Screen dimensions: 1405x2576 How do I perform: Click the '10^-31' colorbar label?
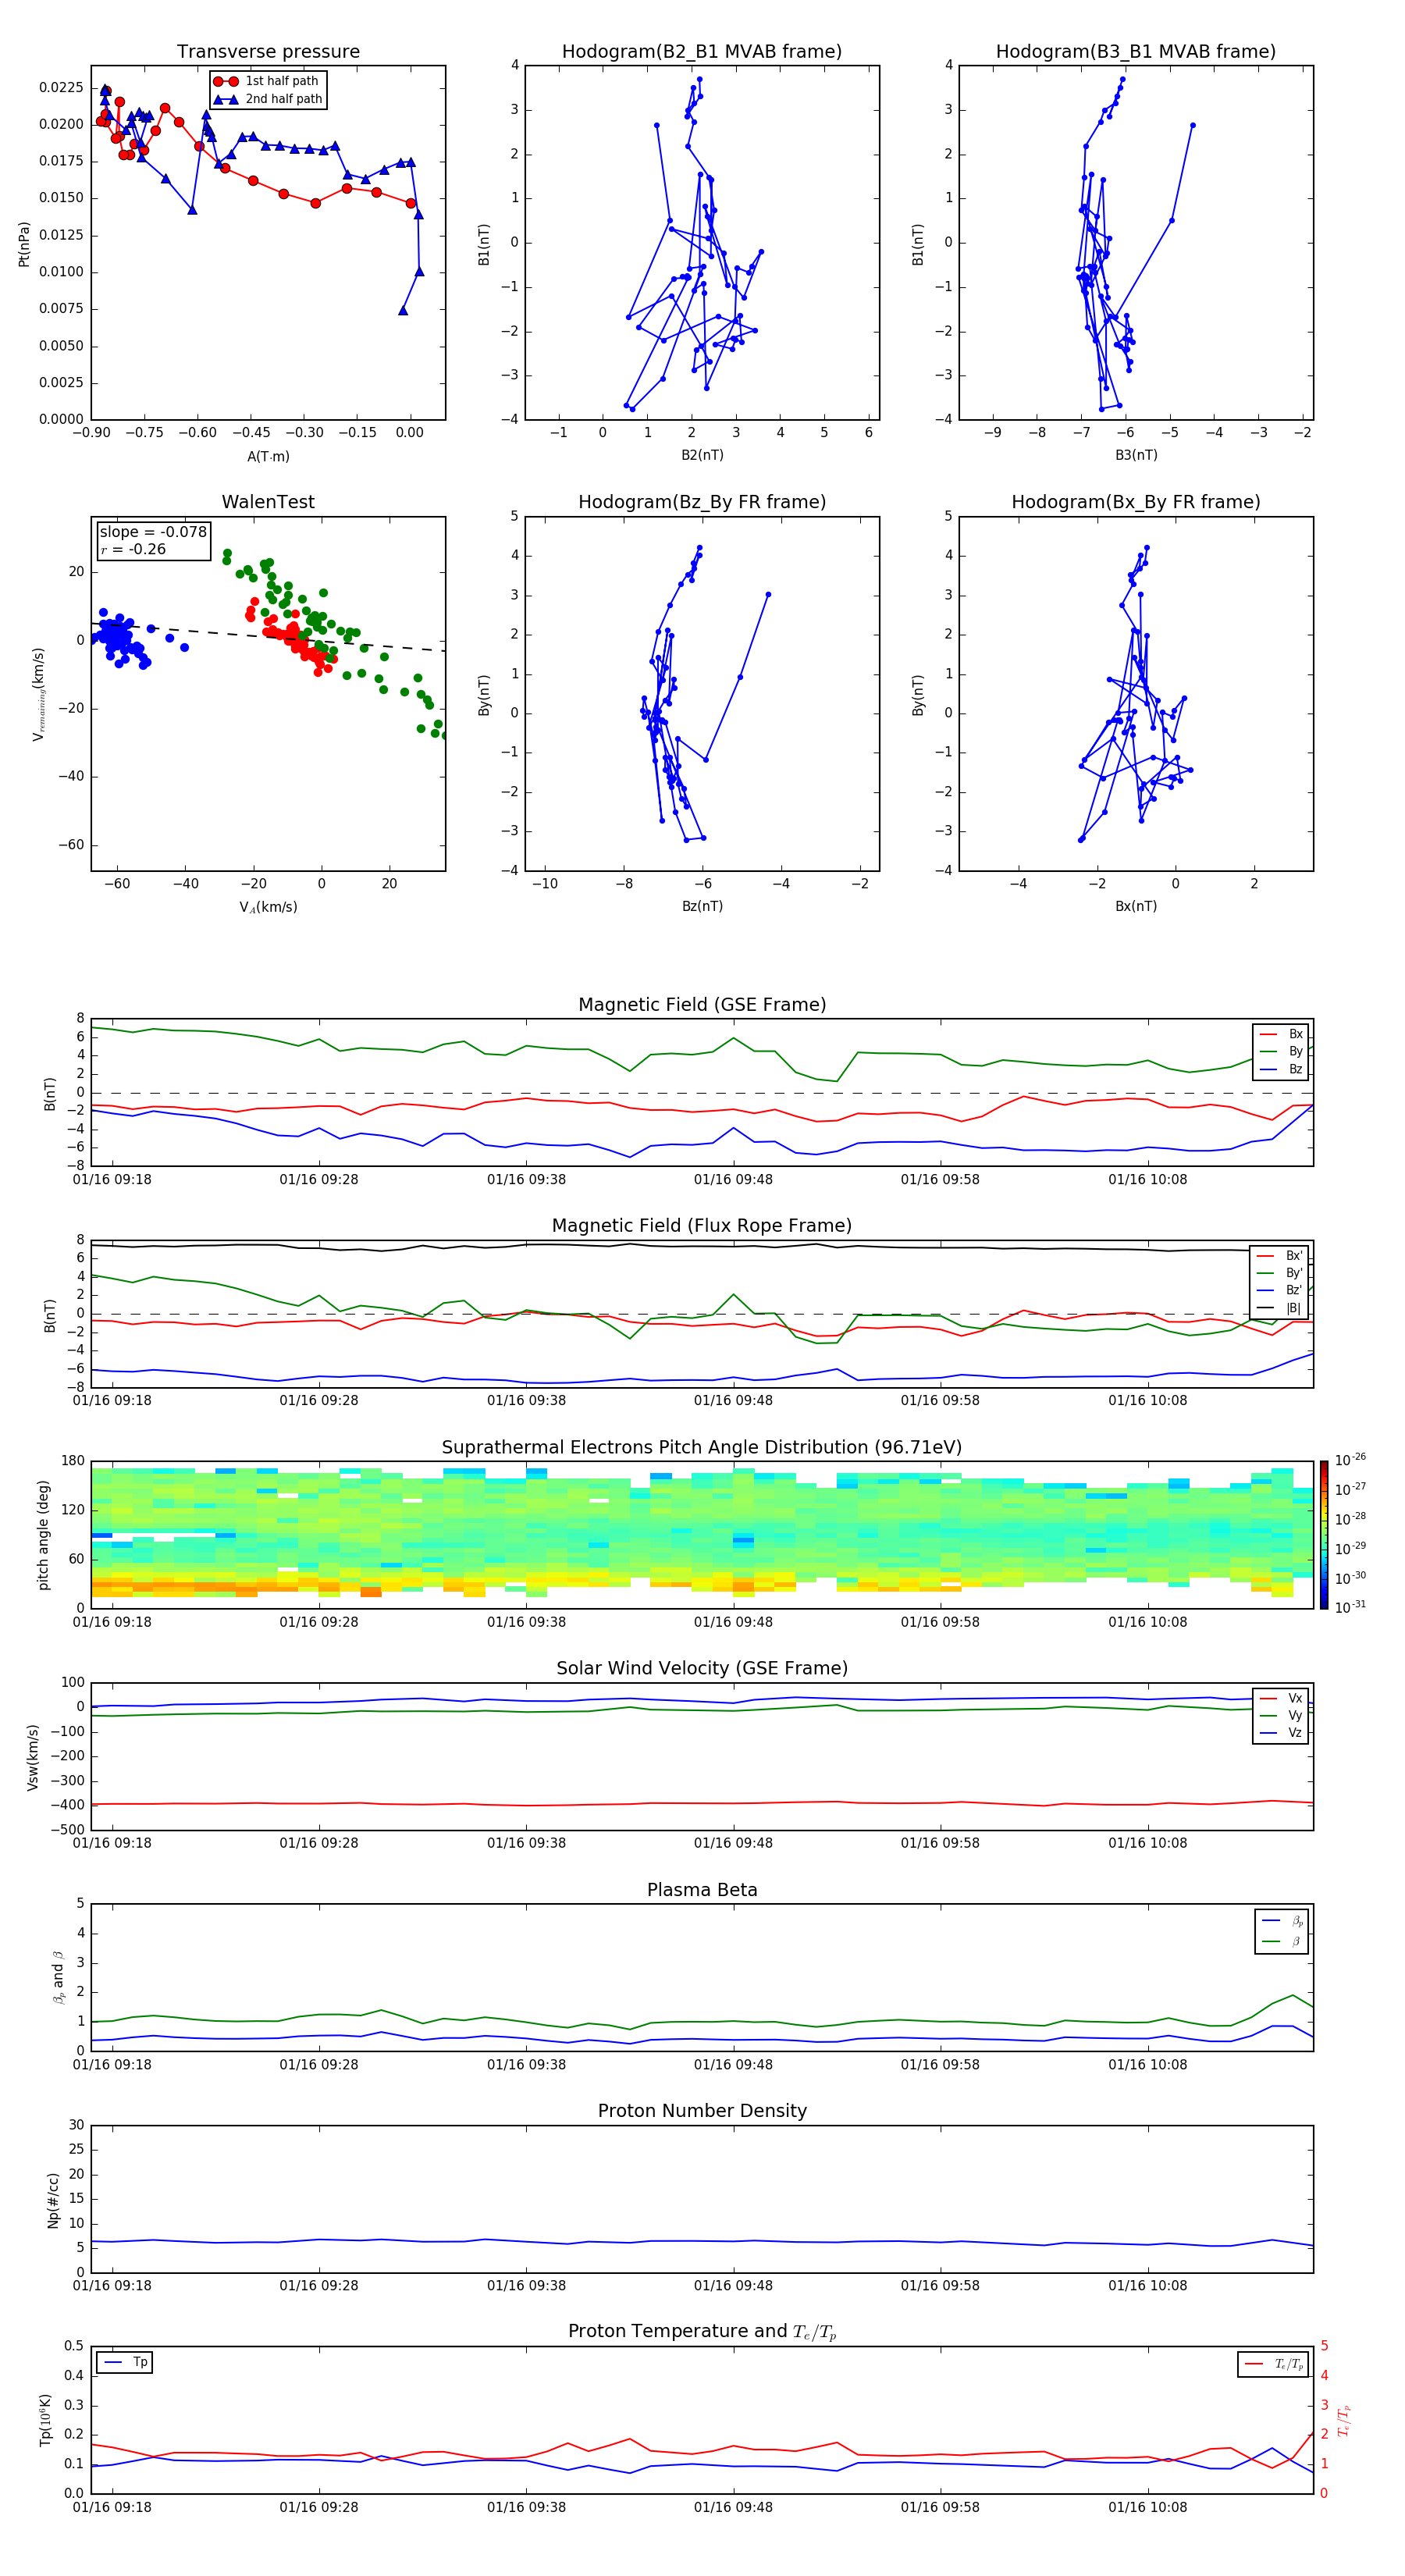click(1350, 1607)
